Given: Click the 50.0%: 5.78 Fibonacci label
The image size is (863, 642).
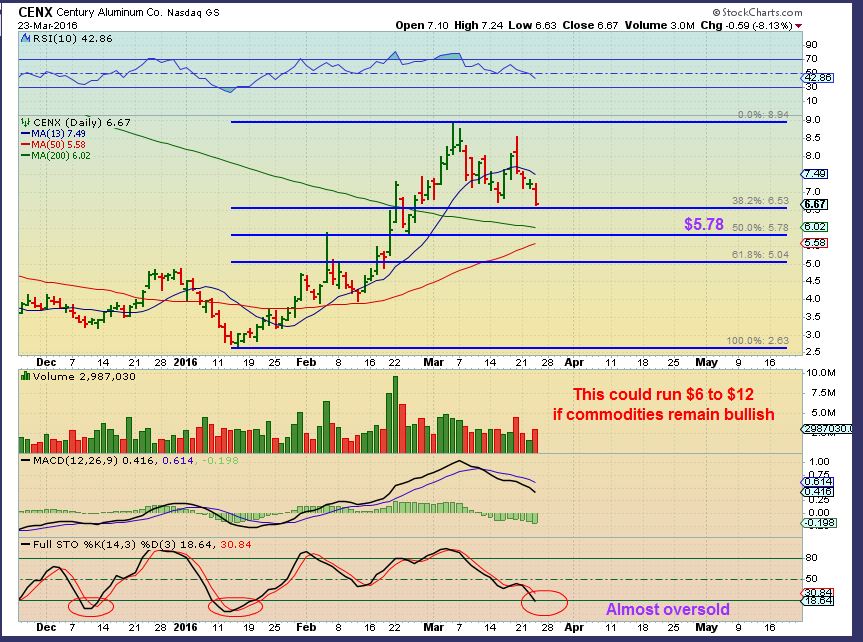Looking at the screenshot, I should point(760,227).
